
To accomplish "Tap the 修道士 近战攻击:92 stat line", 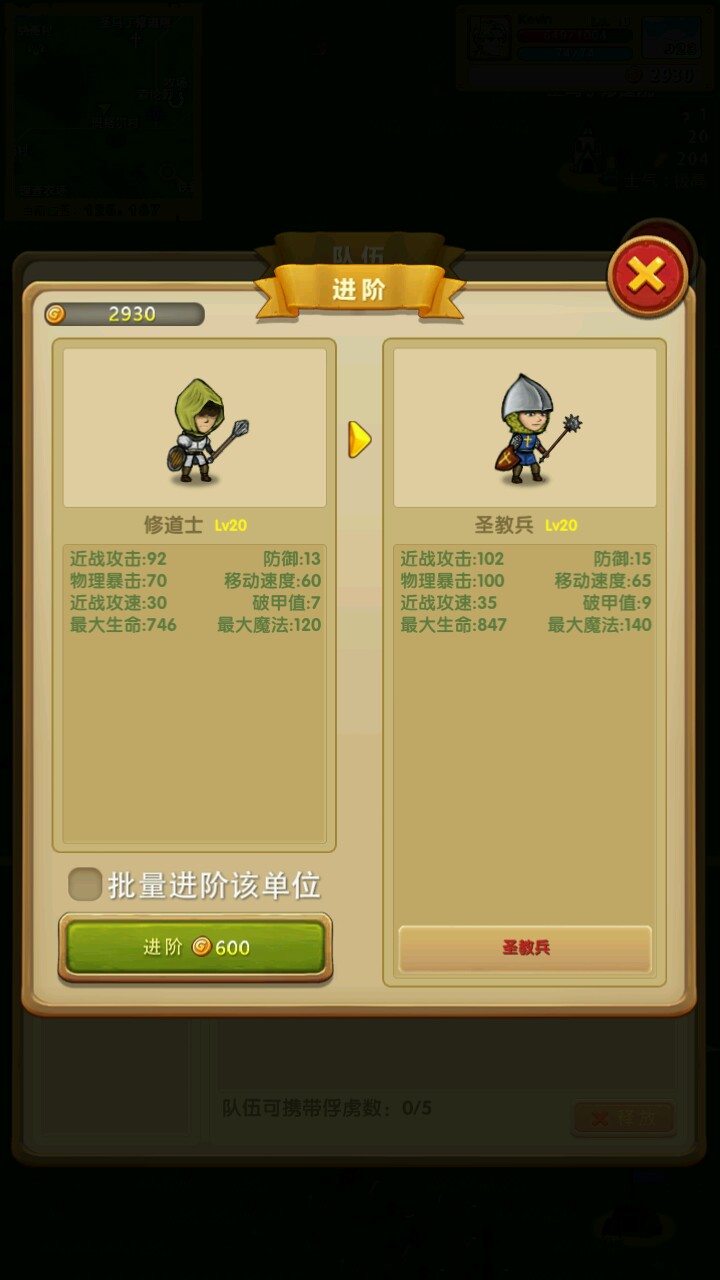I will coord(118,559).
